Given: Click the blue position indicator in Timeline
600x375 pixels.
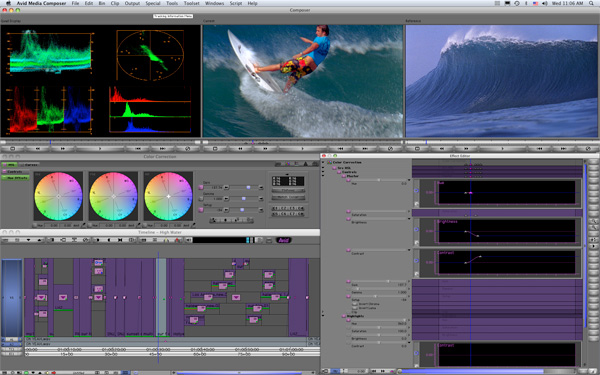Looking at the screenshot, I should 158,306.
